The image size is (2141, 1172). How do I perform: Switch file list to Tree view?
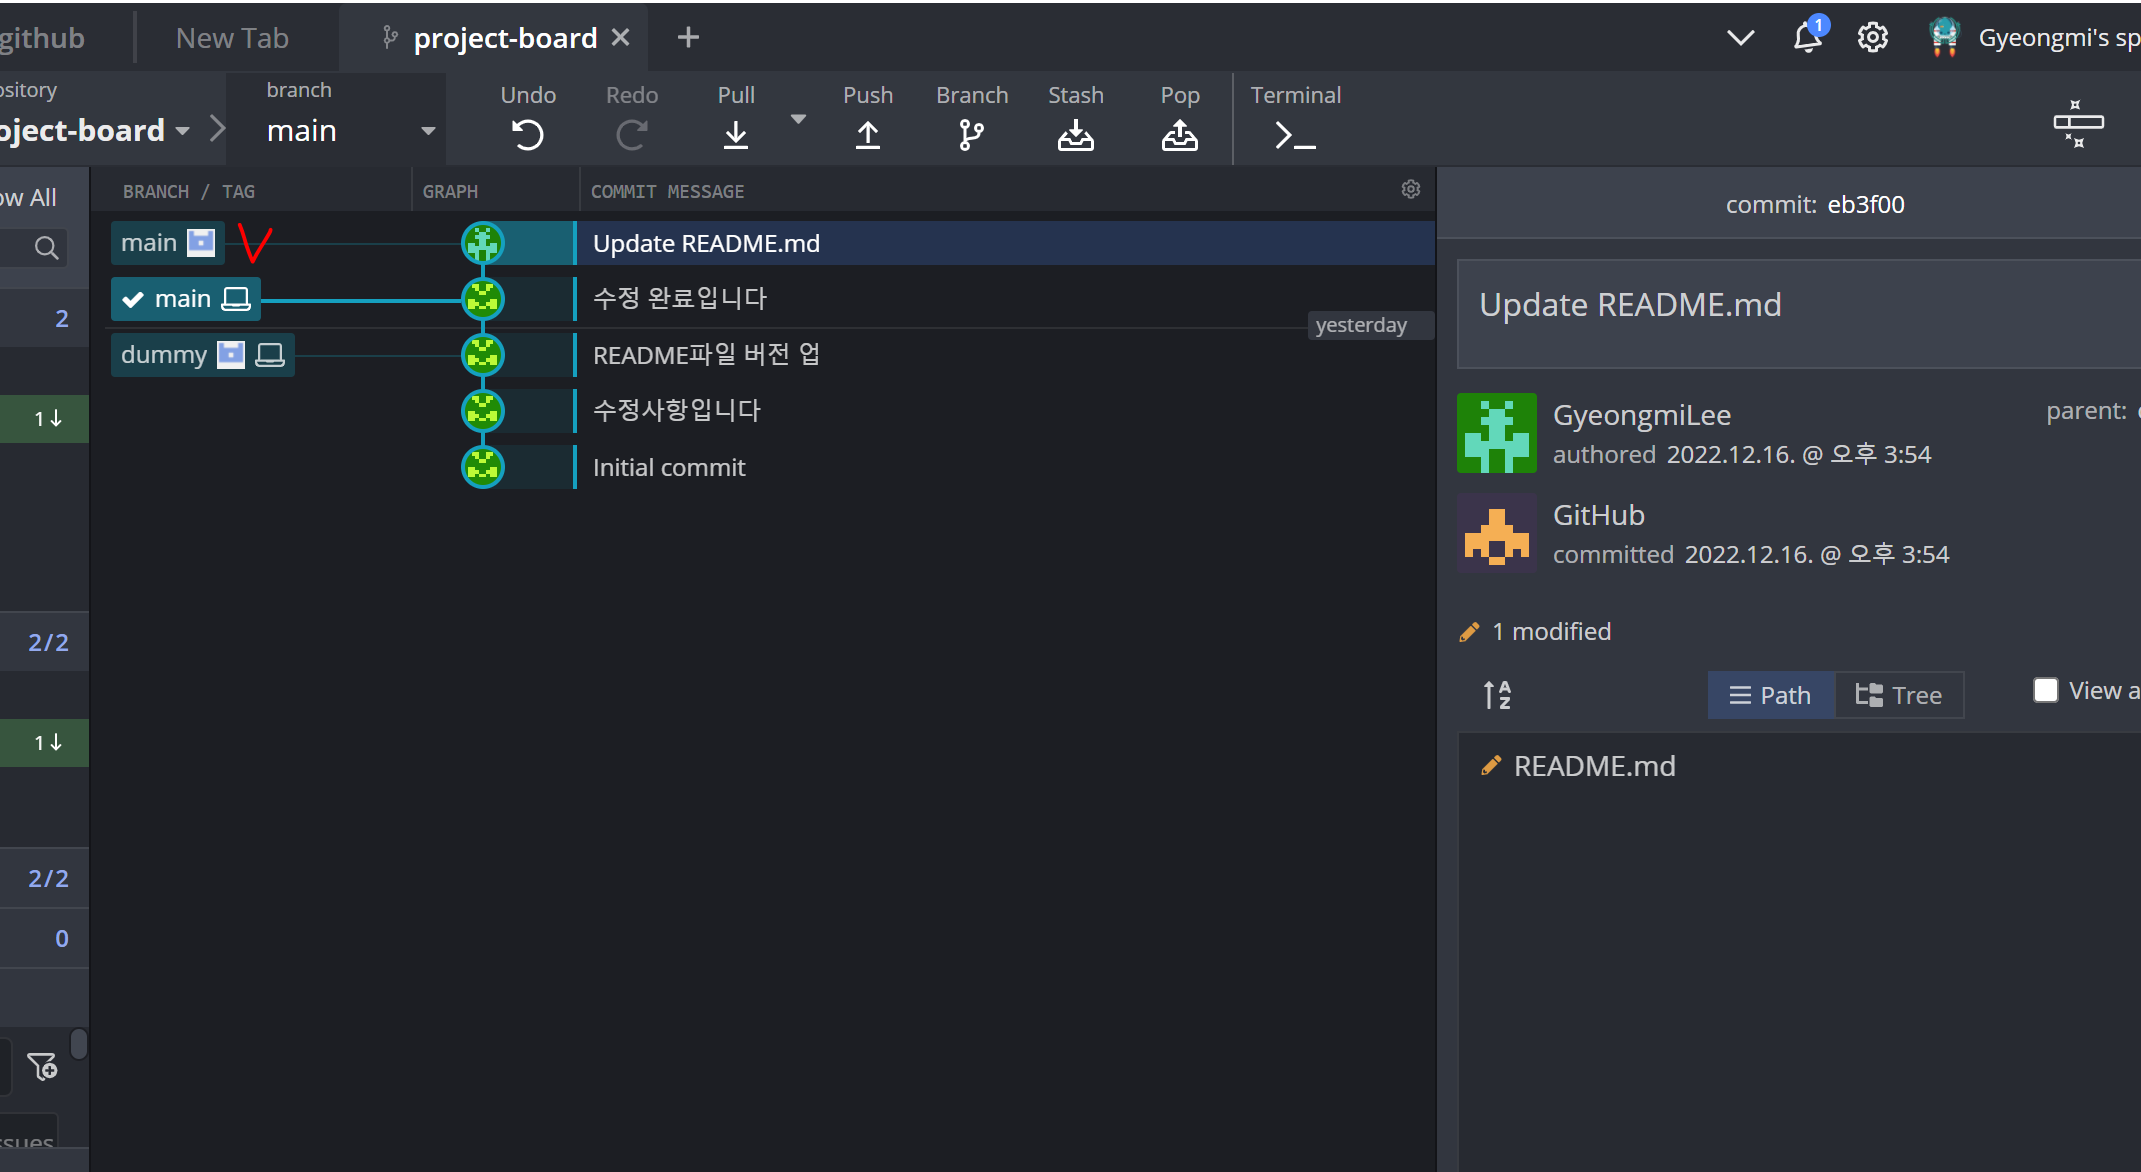click(x=1898, y=695)
